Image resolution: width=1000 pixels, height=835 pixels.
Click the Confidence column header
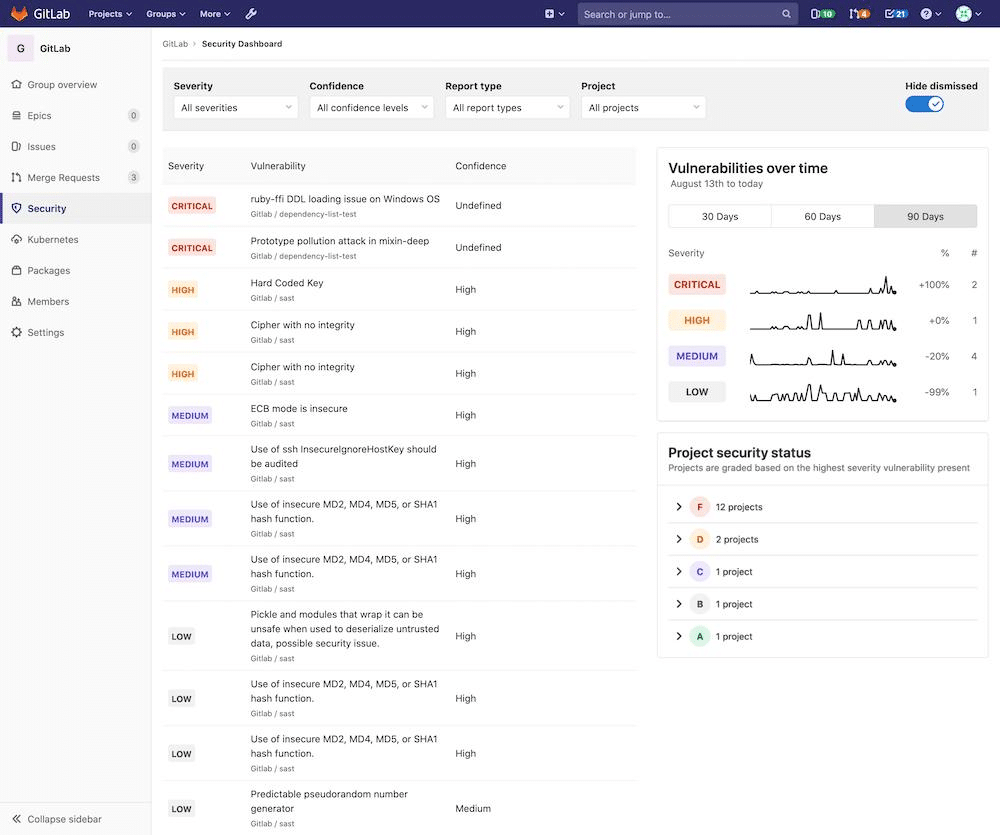pos(481,166)
